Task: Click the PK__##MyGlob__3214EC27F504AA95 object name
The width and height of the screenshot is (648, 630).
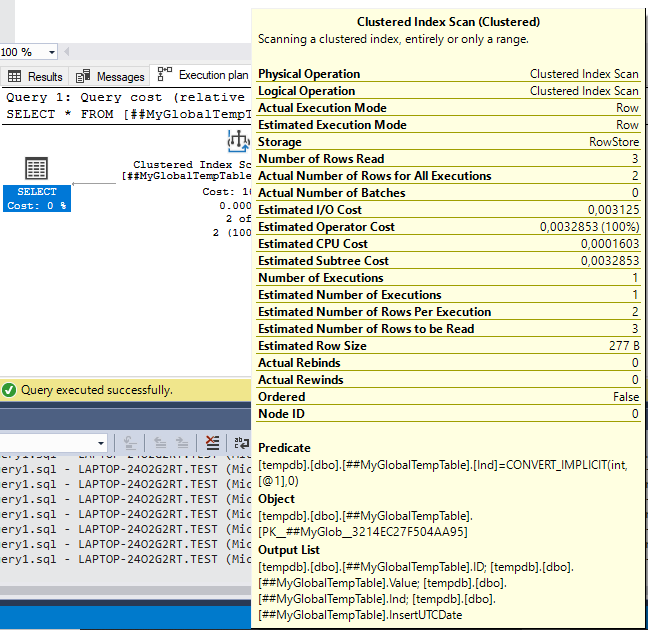Action: tap(362, 531)
